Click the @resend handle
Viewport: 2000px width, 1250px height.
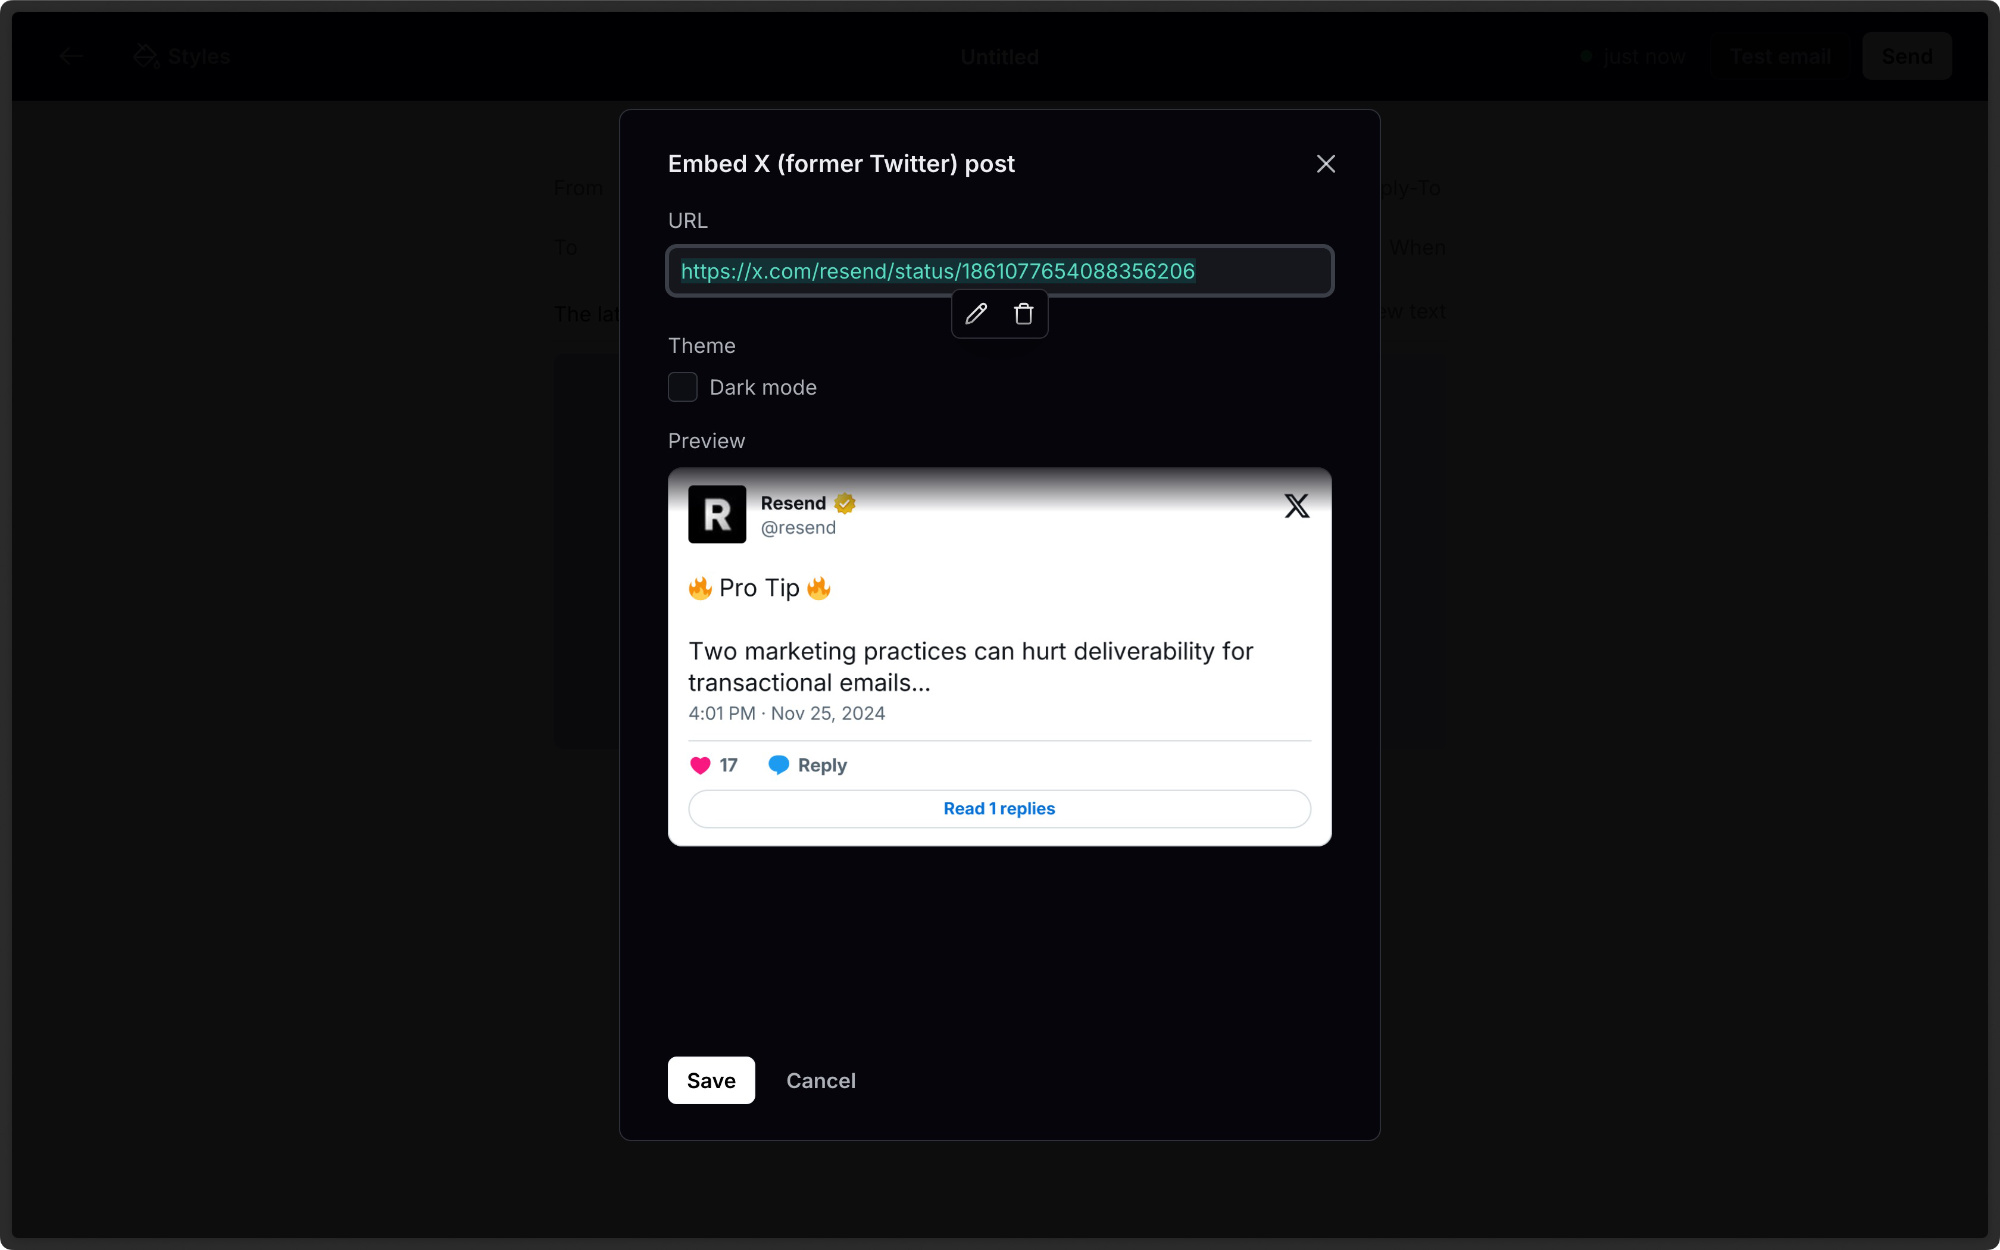798,528
